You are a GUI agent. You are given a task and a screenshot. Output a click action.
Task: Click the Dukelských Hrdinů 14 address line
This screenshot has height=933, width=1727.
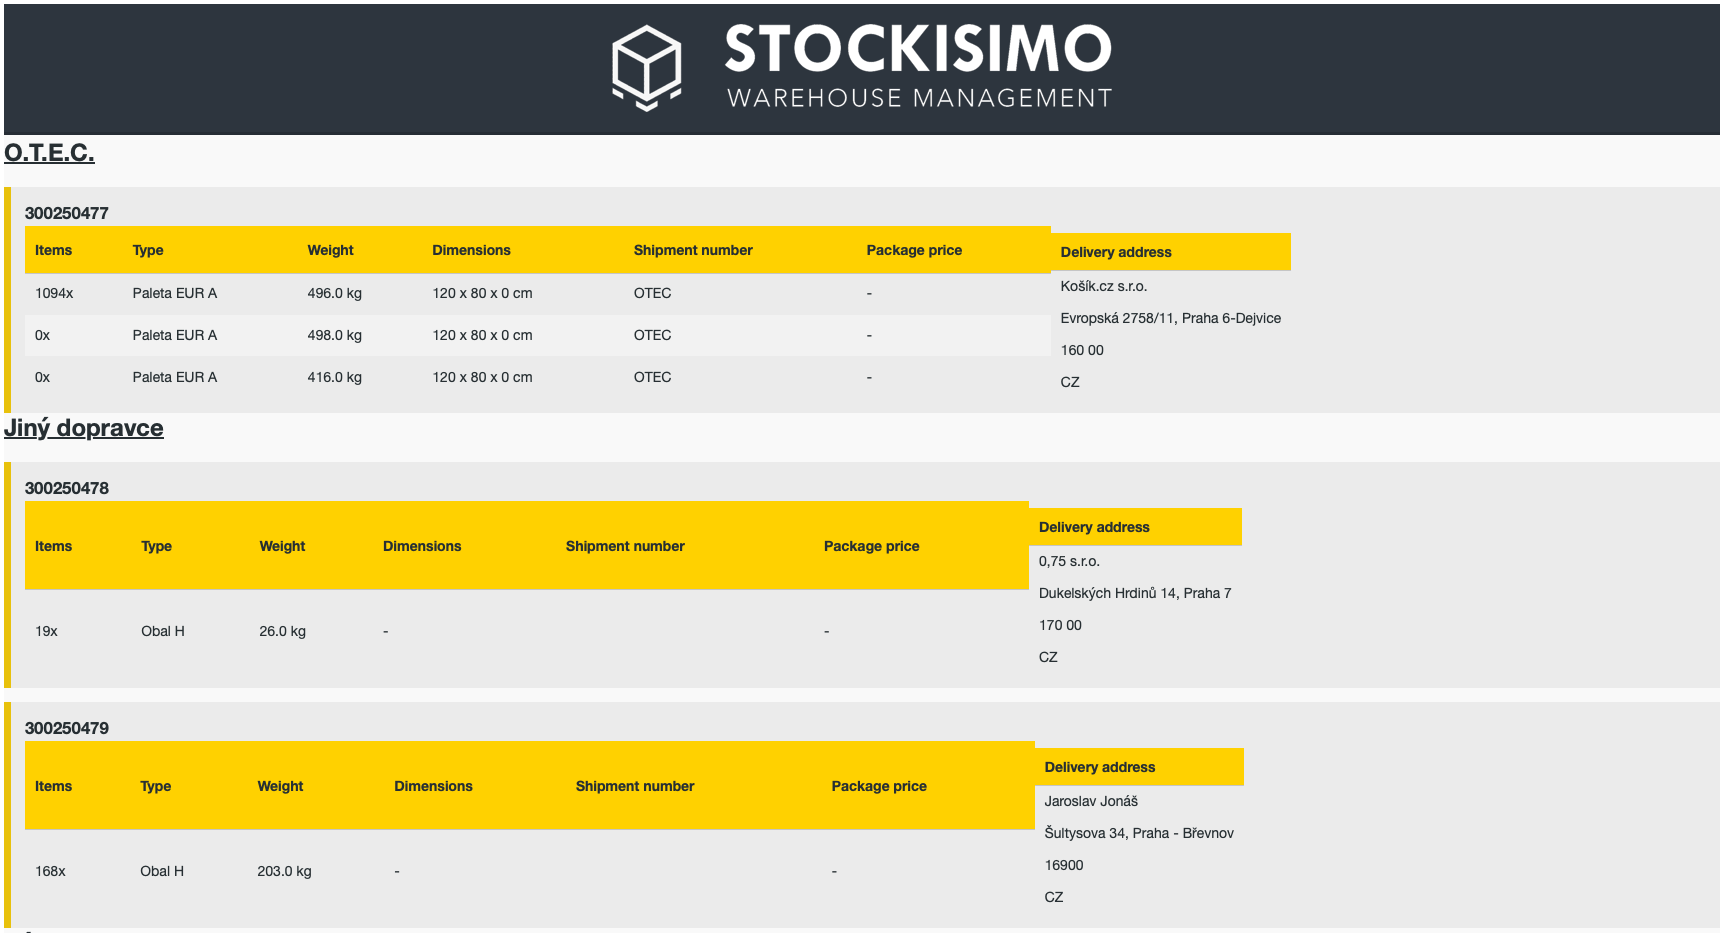click(x=1134, y=593)
